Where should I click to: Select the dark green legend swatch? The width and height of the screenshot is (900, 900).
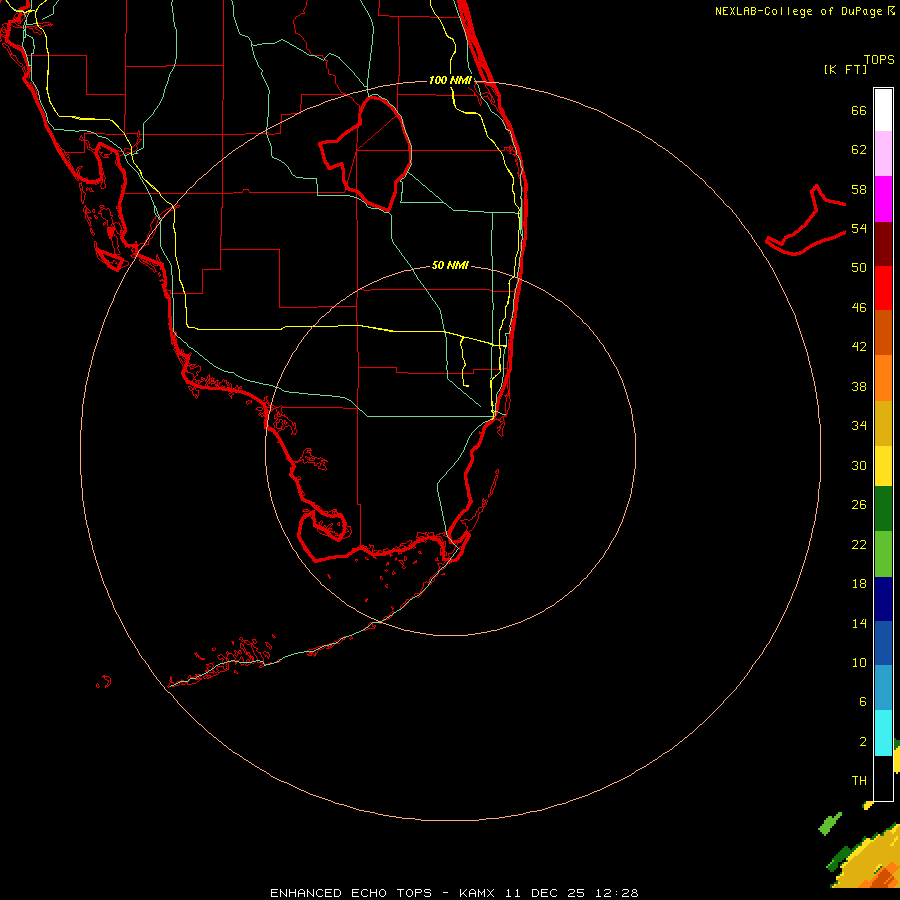coord(883,509)
